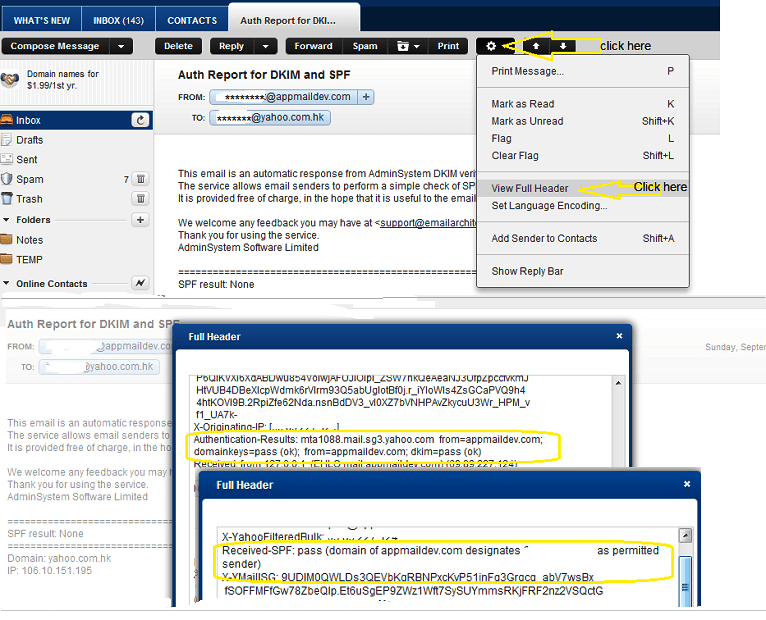The width and height of the screenshot is (766, 620).
Task: Click scroll-up arrow in lower Full Header
Action: 686,535
